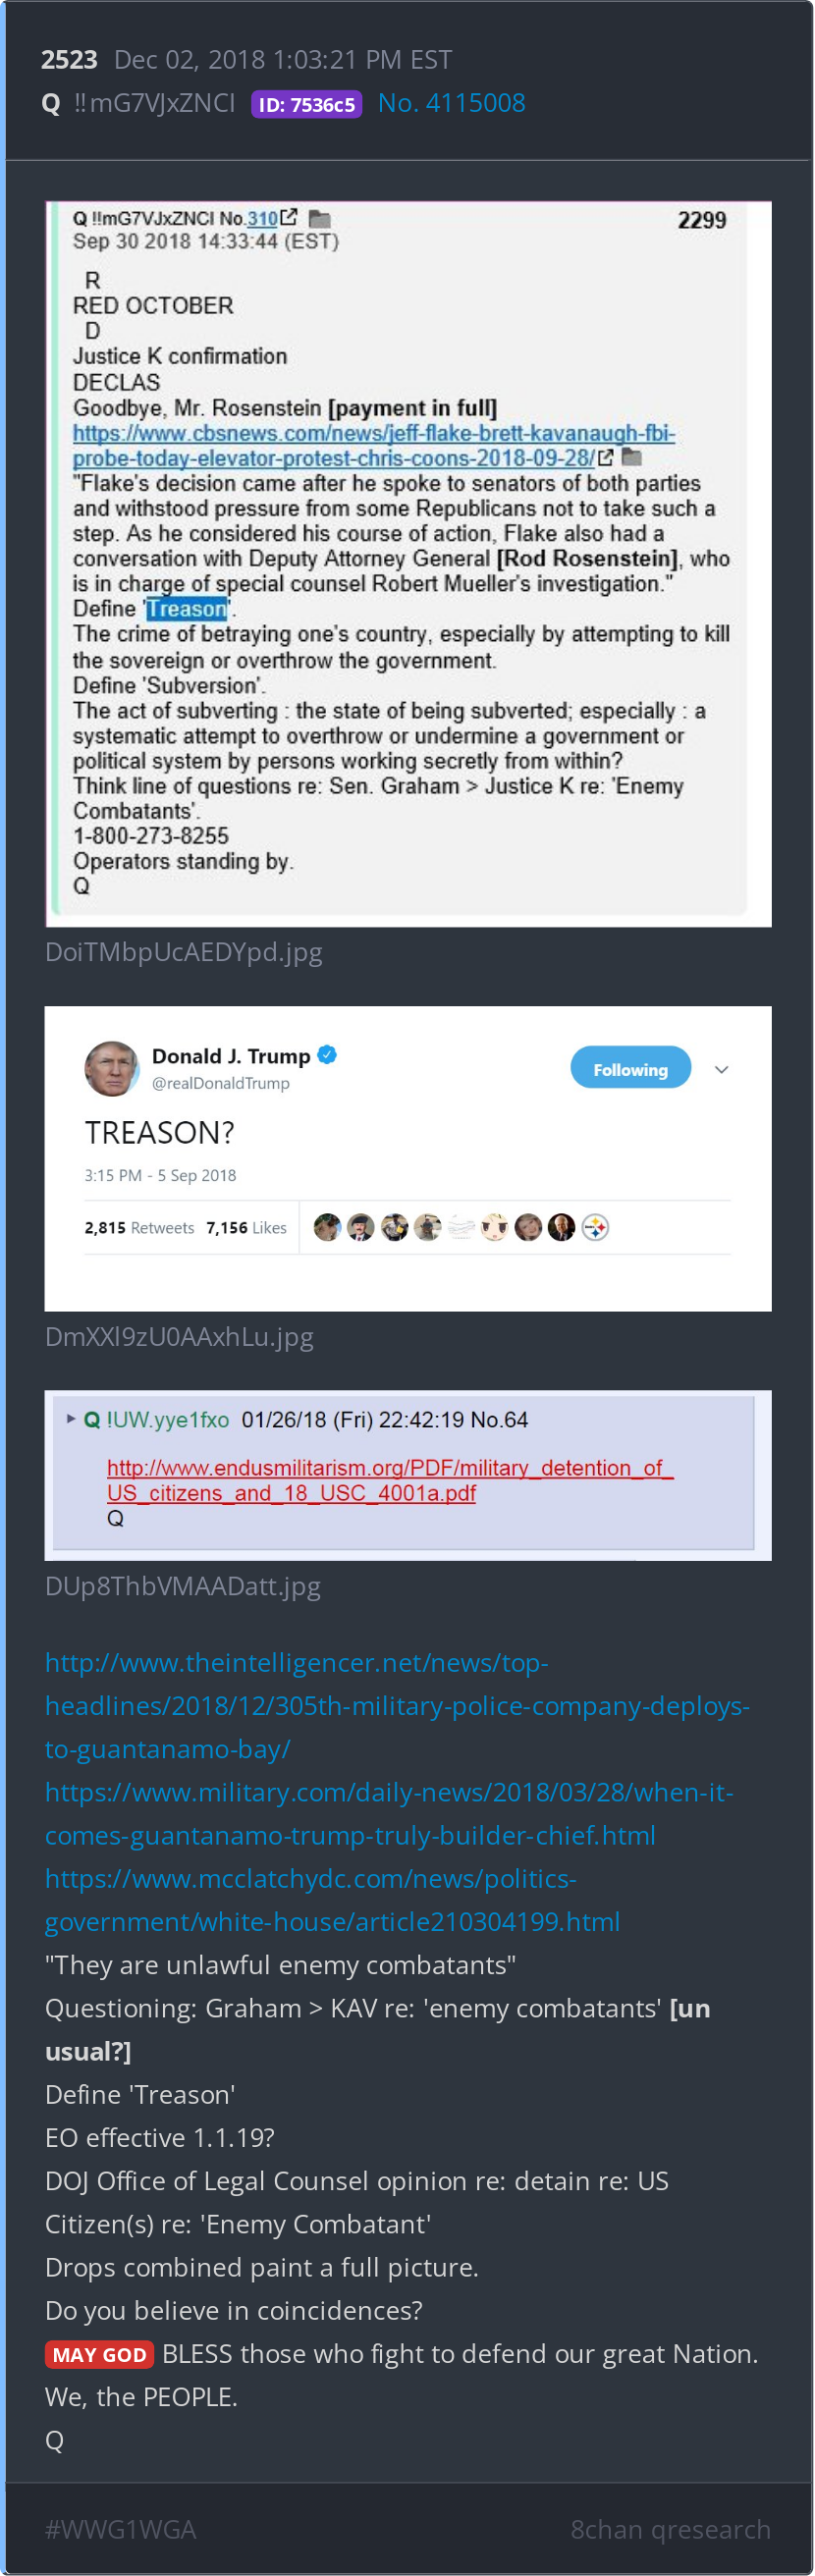Viewport: 815px width, 2576px height.
Task: Click the first liker avatar in tweet
Action: click(327, 1227)
